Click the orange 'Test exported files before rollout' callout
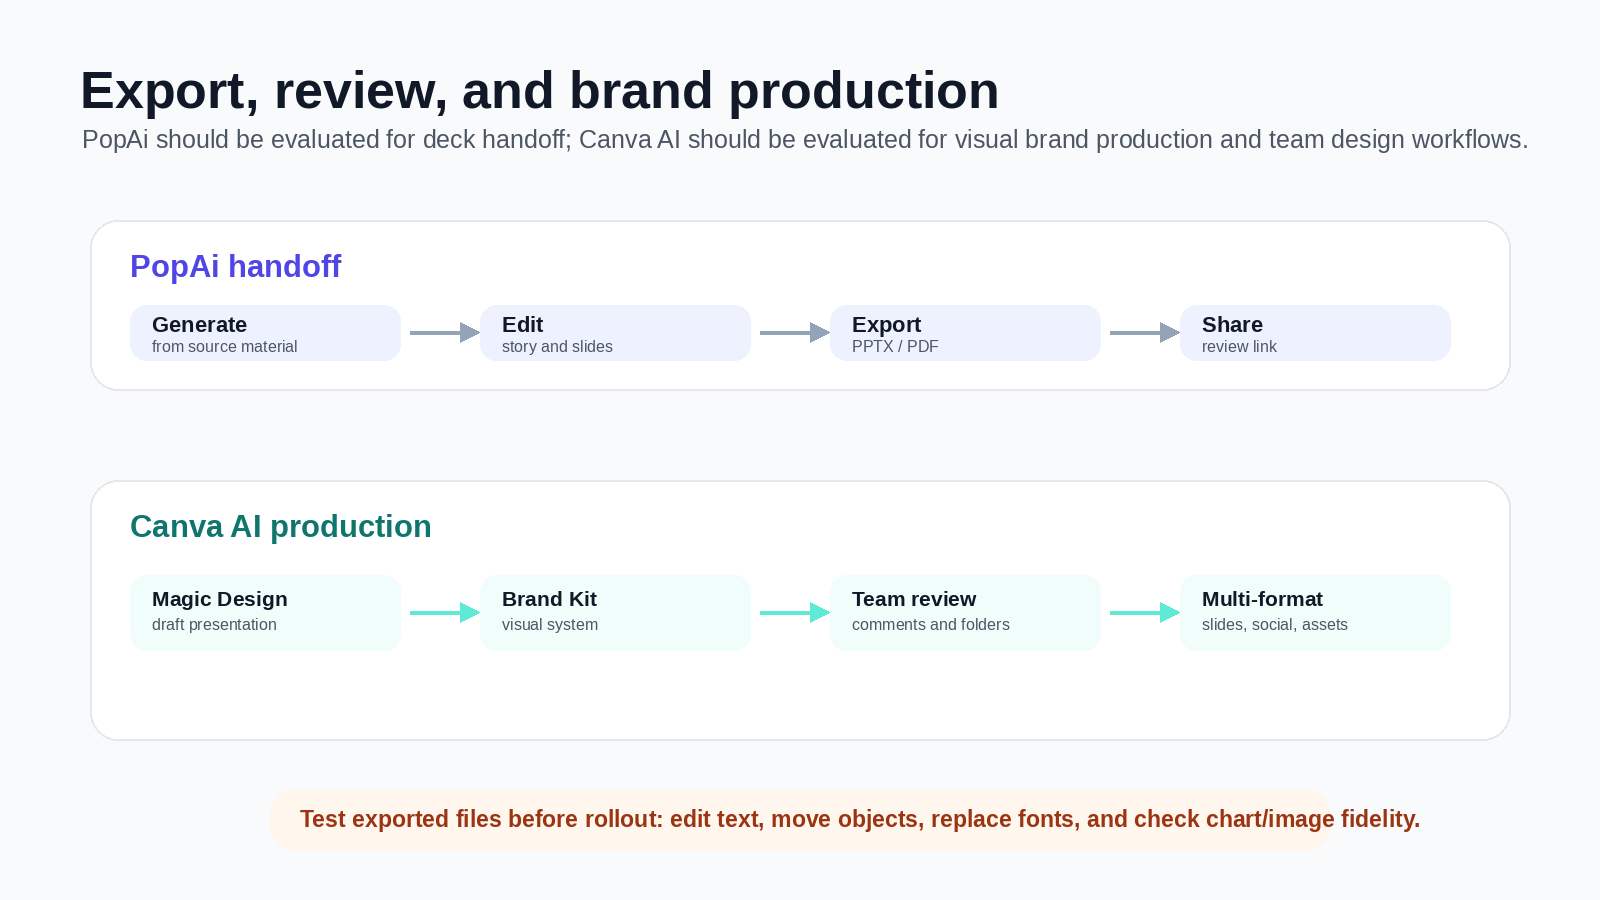The height and width of the screenshot is (900, 1600). click(x=800, y=821)
